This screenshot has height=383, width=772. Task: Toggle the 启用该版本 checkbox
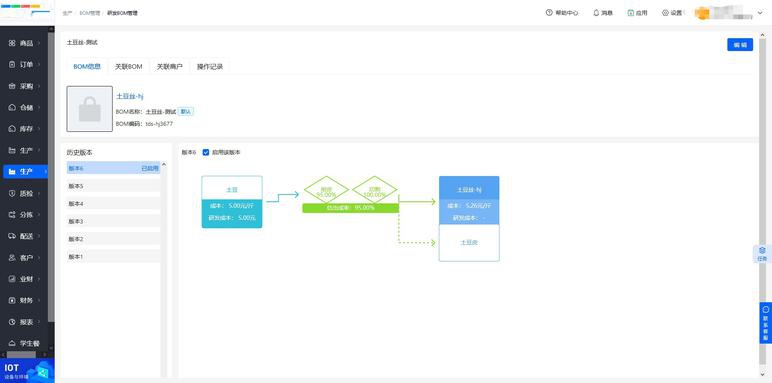tap(206, 153)
